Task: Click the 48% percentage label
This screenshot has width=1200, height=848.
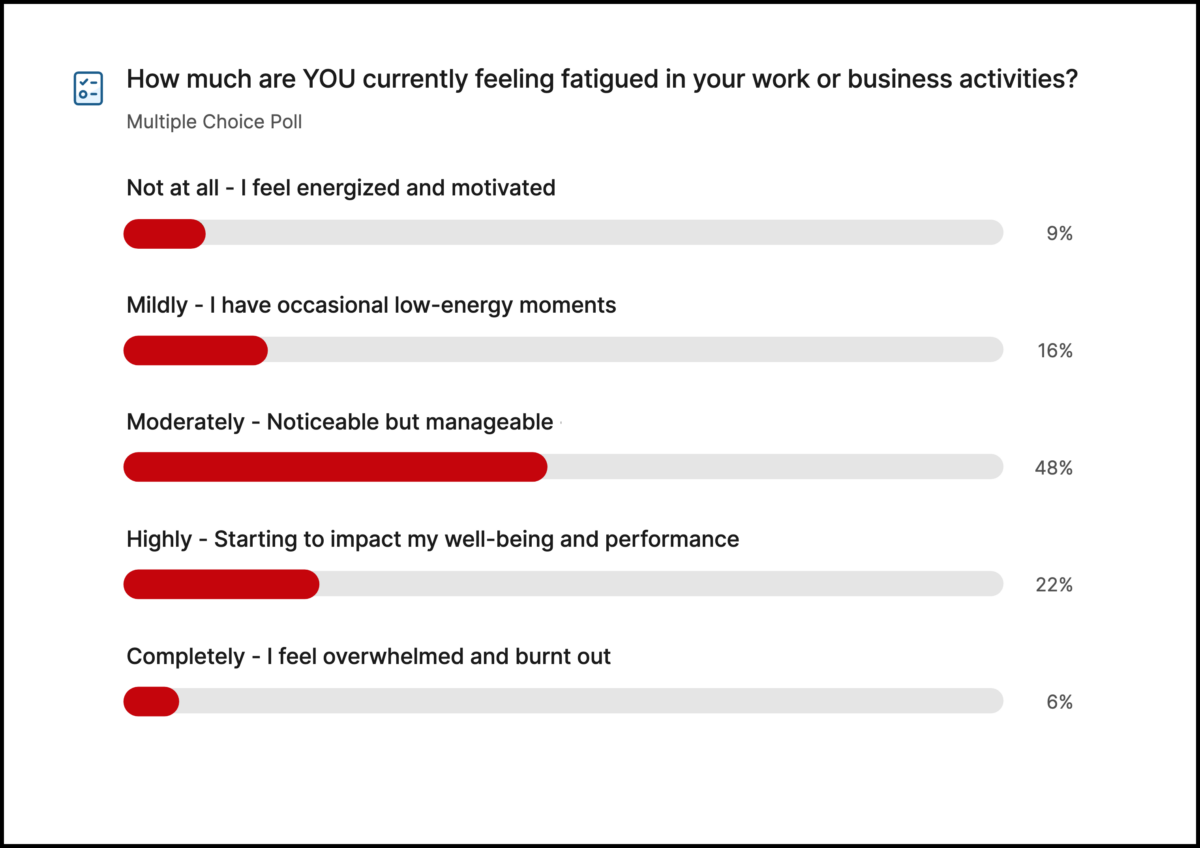Action: pos(1053,466)
